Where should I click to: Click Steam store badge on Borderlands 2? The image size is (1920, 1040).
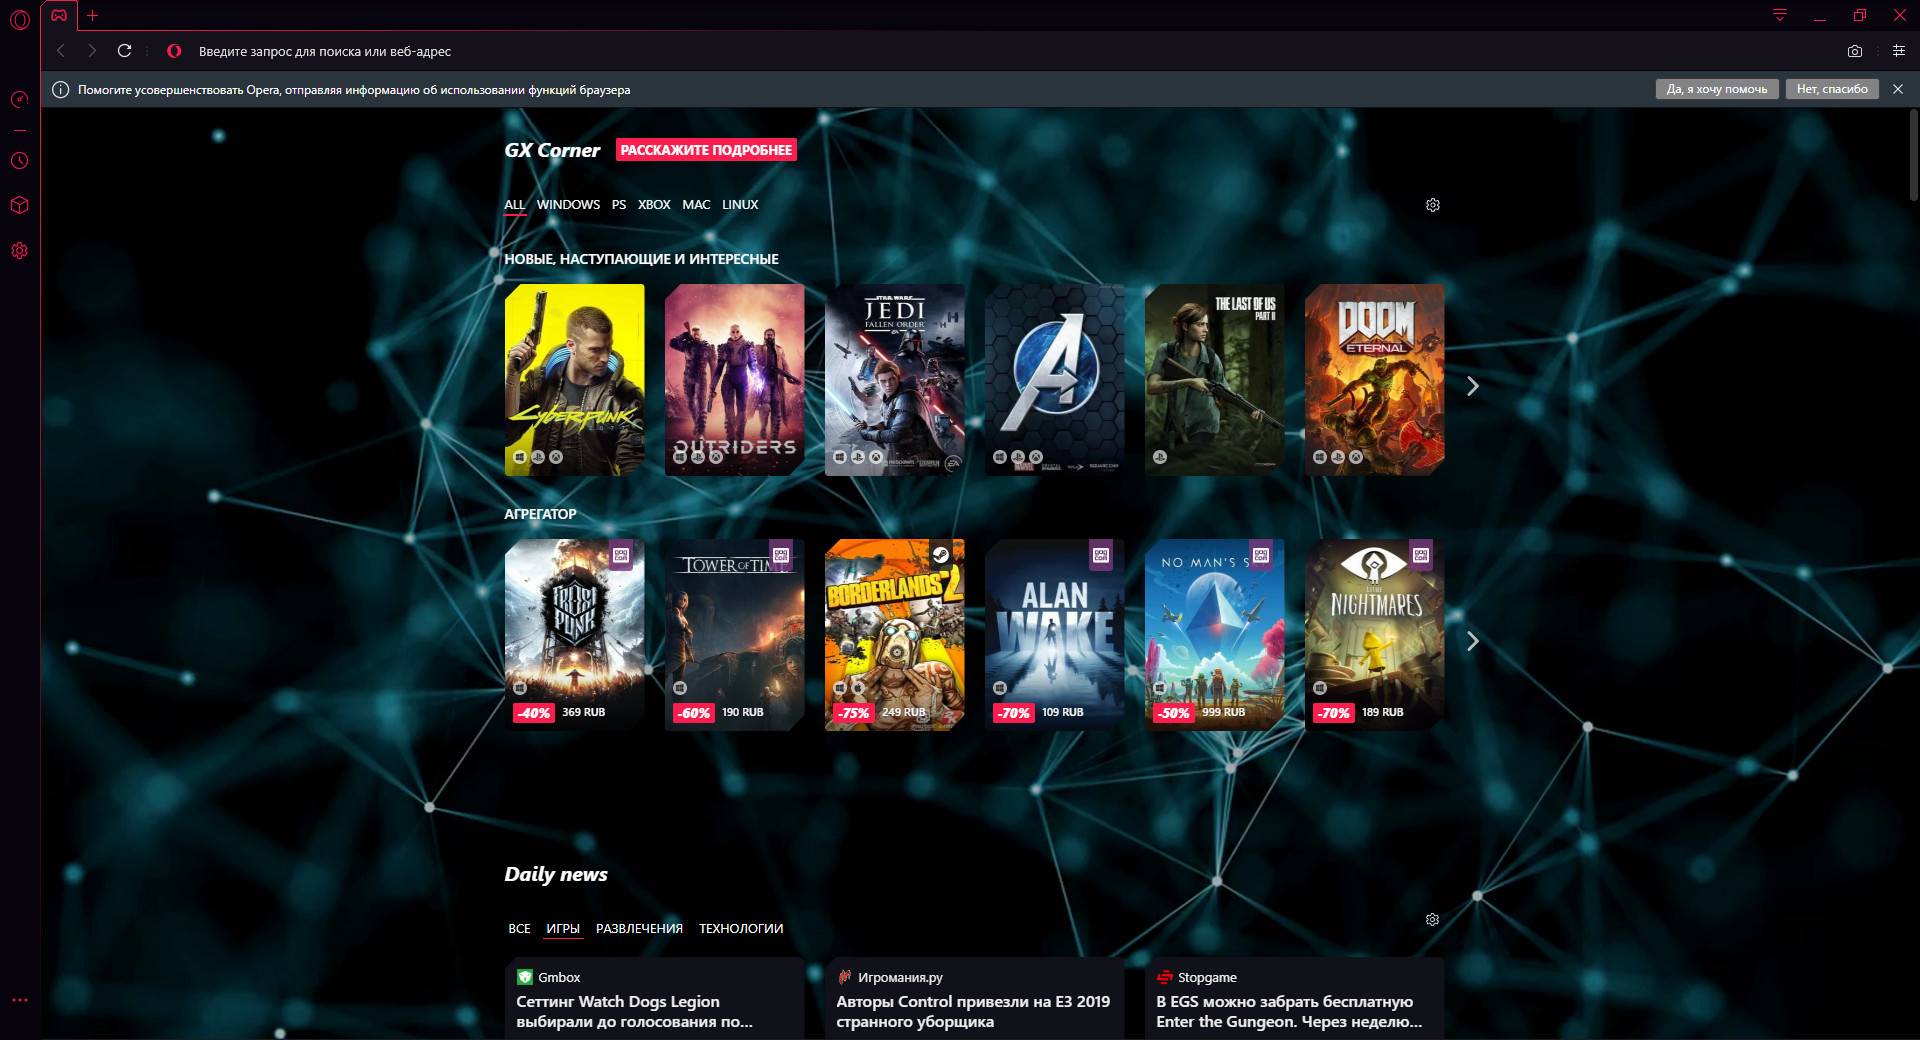pos(941,555)
